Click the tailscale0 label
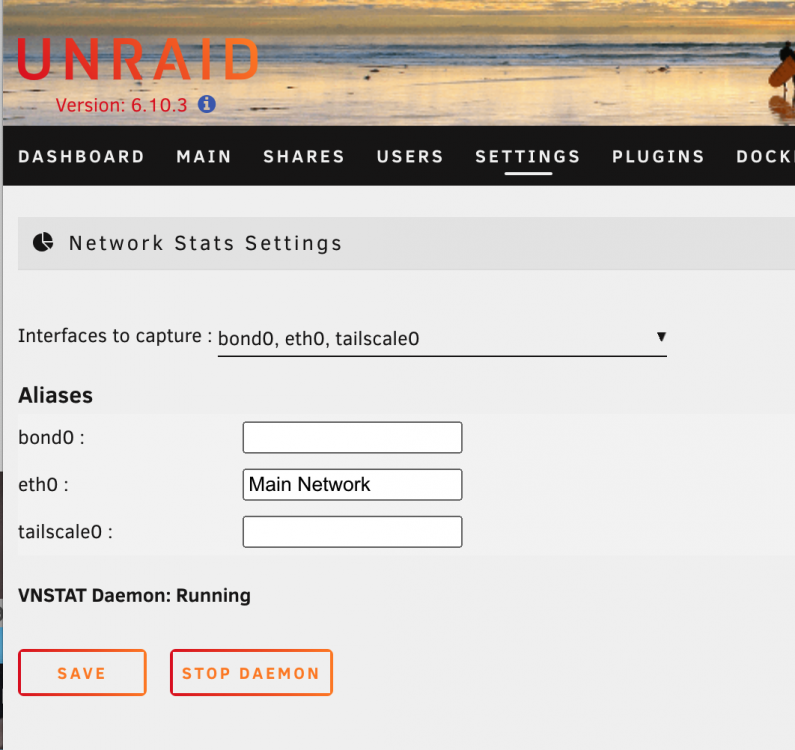 (65, 532)
